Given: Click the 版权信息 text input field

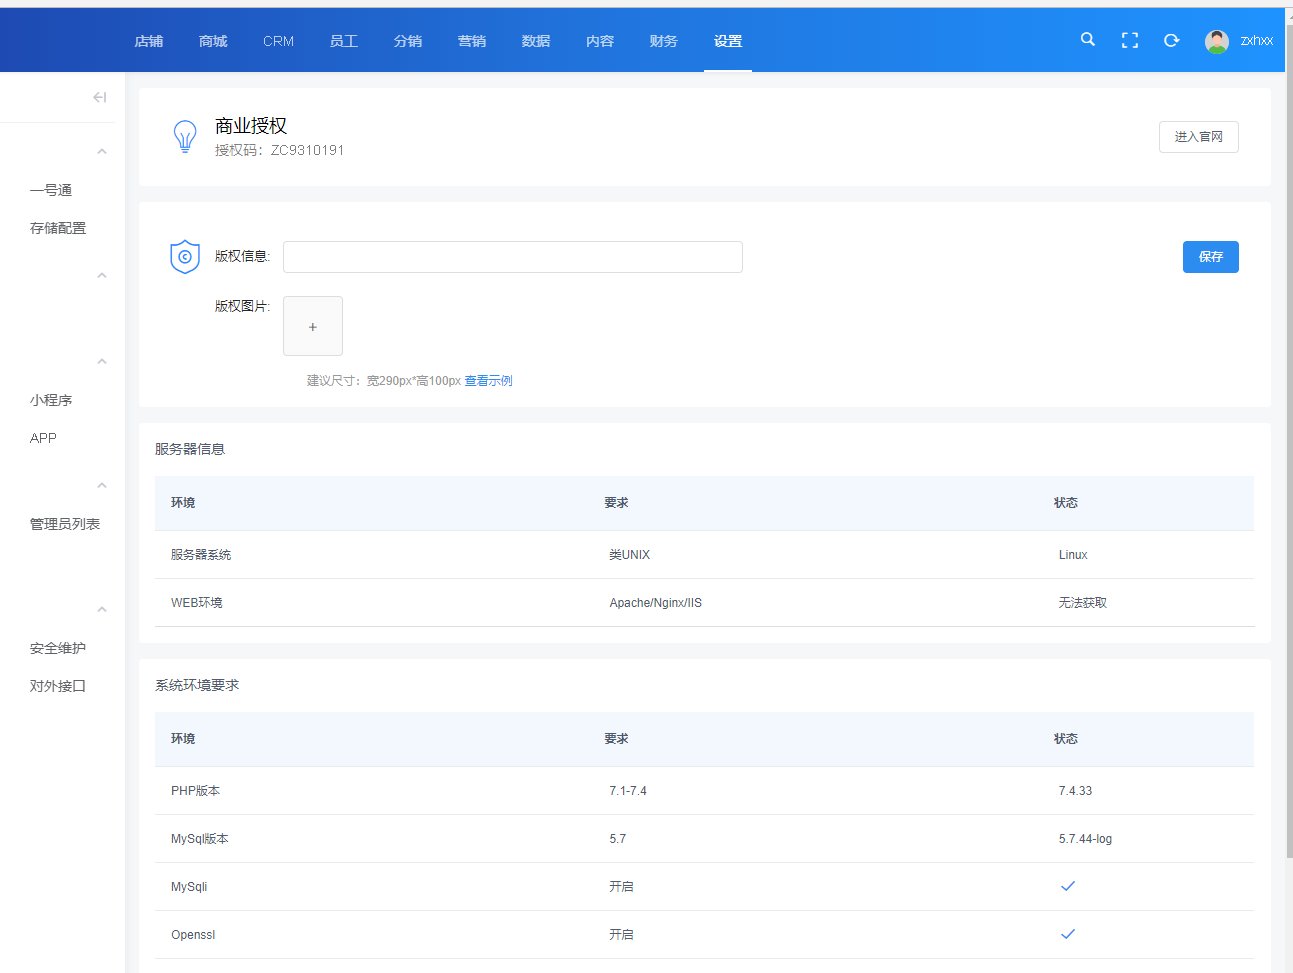Looking at the screenshot, I should click(512, 257).
